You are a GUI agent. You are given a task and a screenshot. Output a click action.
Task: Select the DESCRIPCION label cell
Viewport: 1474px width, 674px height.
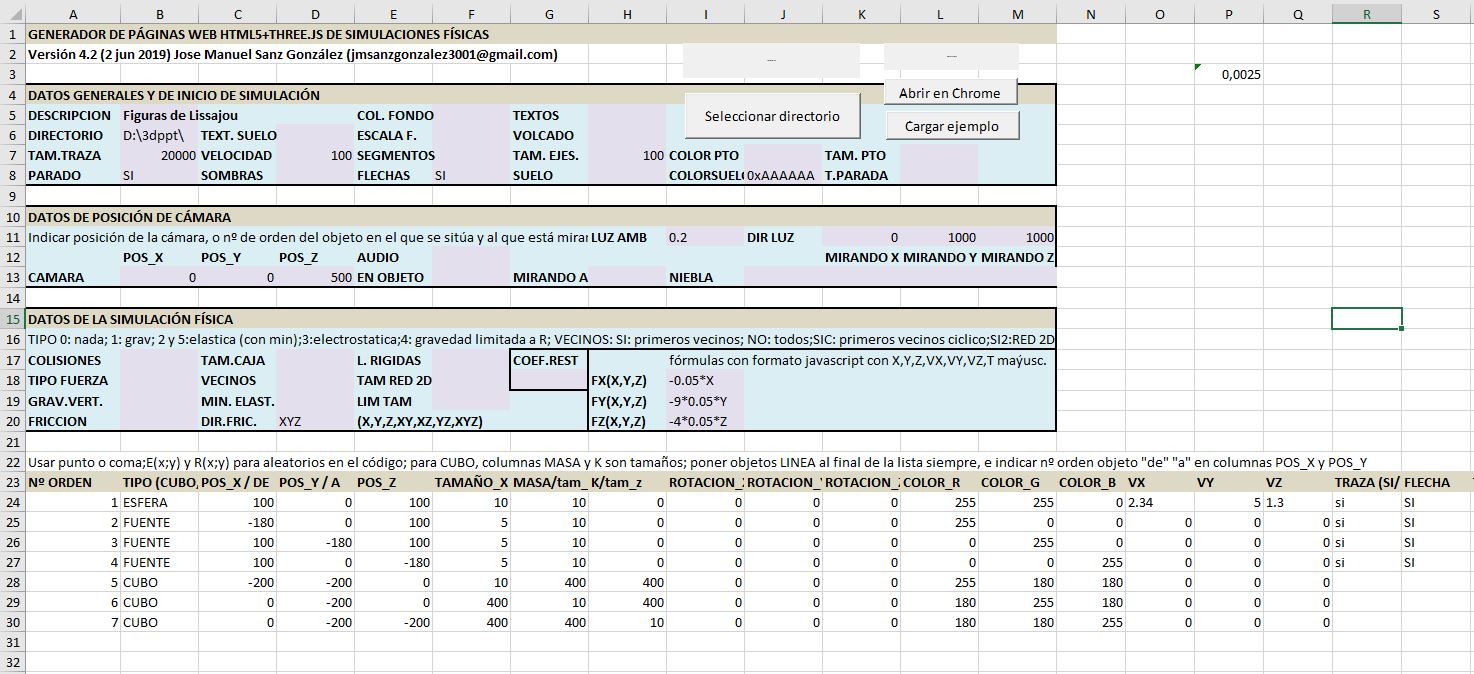click(73, 115)
